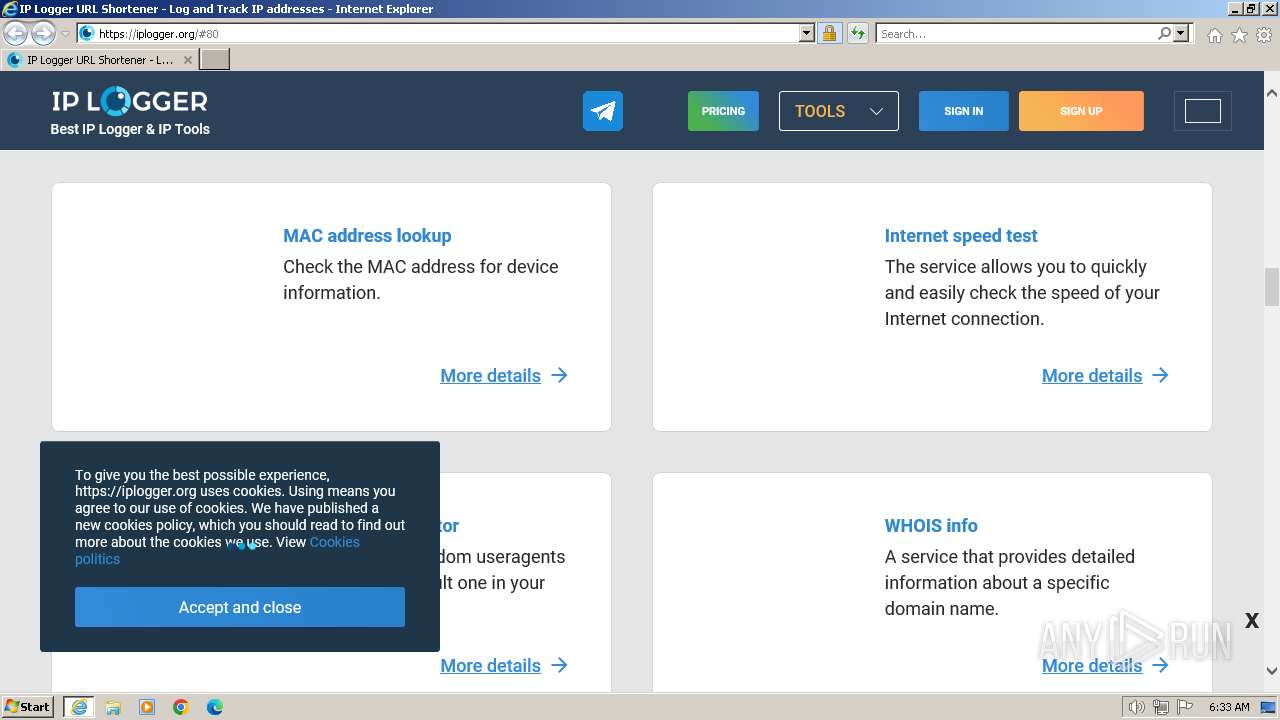Open browser Tools gear icon
This screenshot has width=1280, height=720.
(x=1264, y=35)
